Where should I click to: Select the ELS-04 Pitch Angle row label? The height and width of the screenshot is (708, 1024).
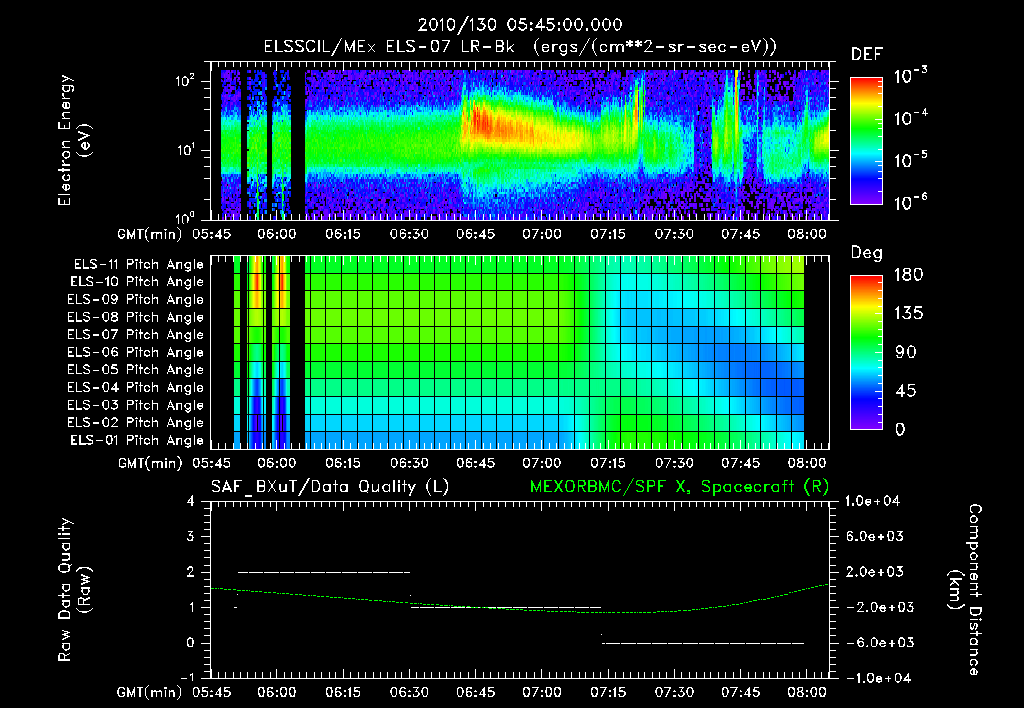[136, 387]
